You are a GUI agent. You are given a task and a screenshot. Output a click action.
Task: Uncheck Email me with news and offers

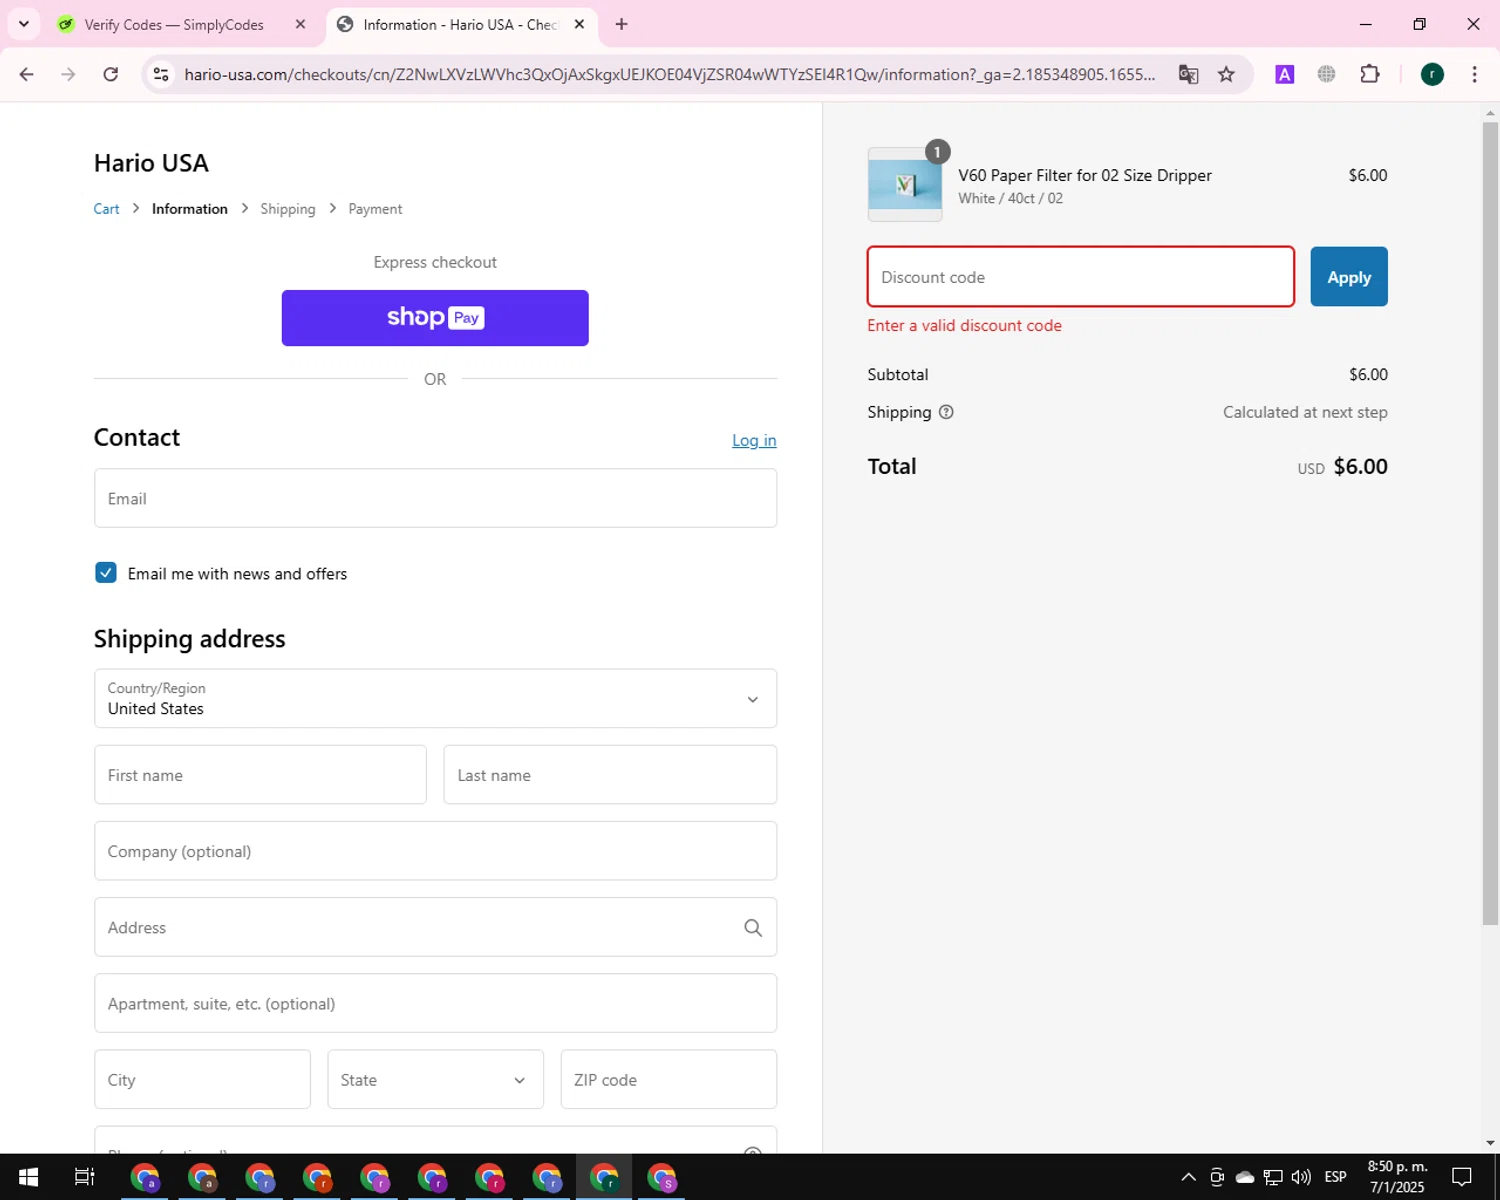(106, 573)
